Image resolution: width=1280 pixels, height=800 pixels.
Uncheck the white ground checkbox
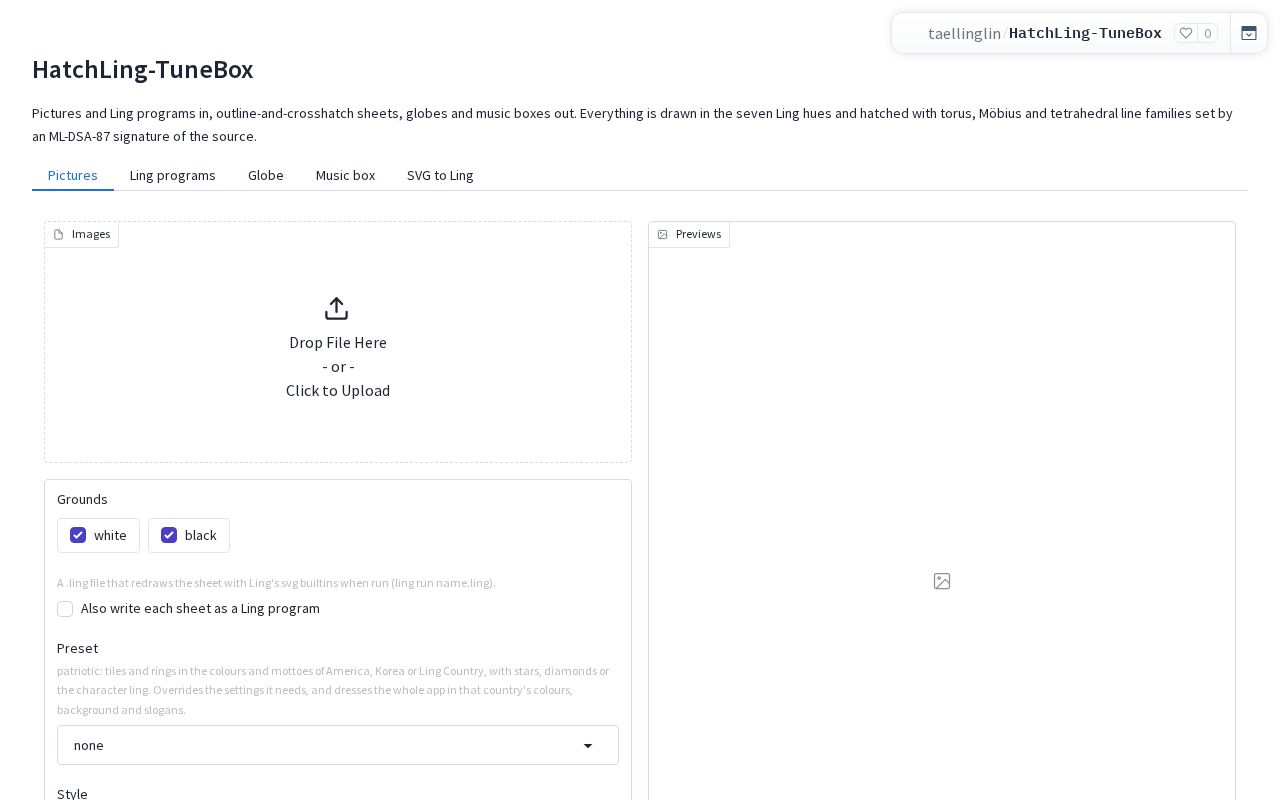(x=78, y=535)
